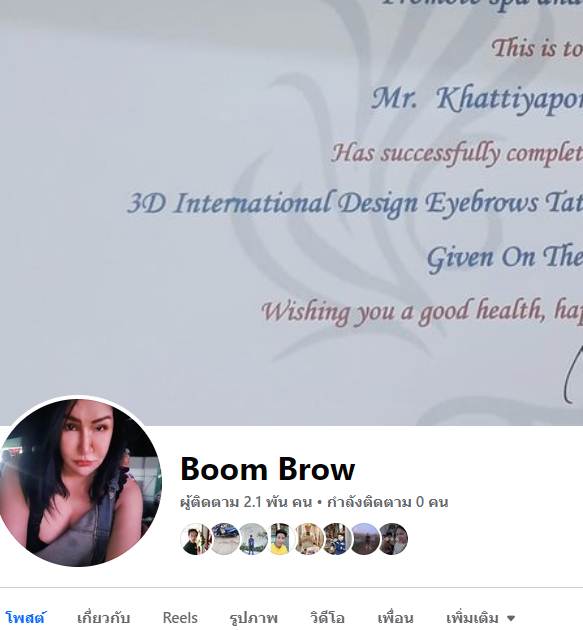Select the วิดีโอ tab
Image resolution: width=583 pixels, height=630 pixels.
point(327,618)
